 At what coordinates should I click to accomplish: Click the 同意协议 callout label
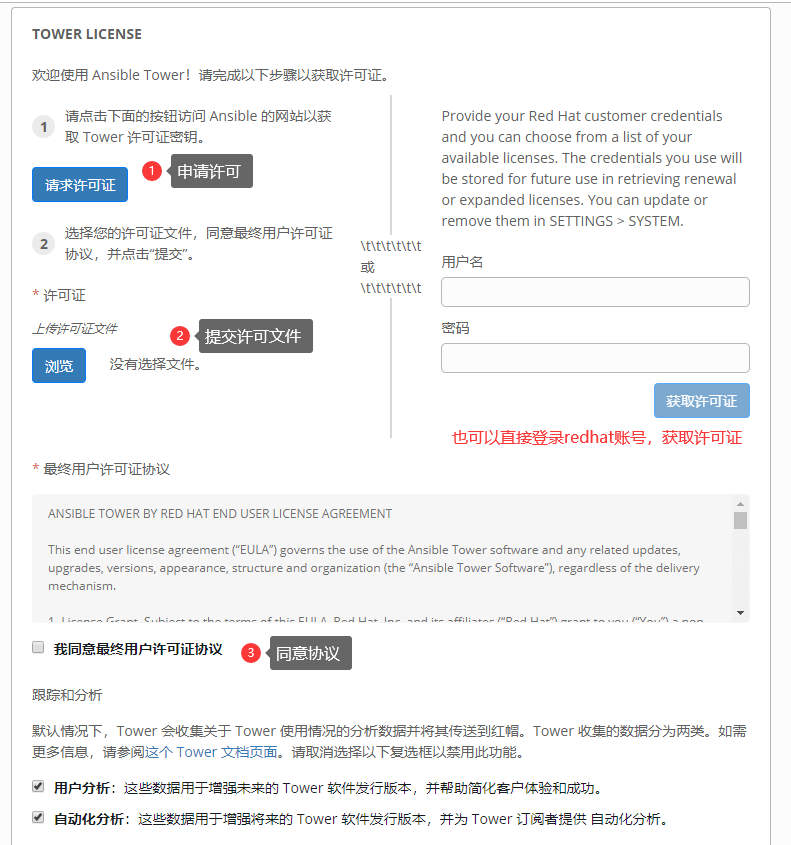point(310,653)
